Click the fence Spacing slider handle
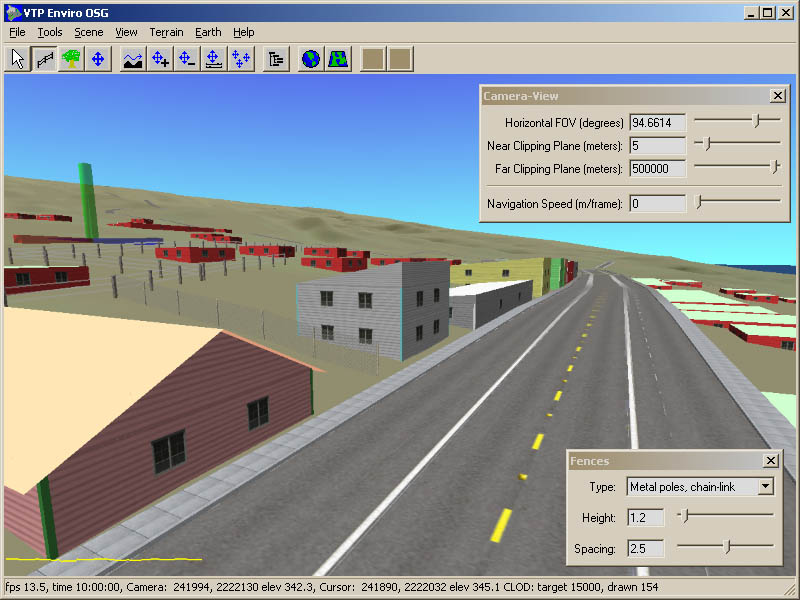 click(728, 547)
